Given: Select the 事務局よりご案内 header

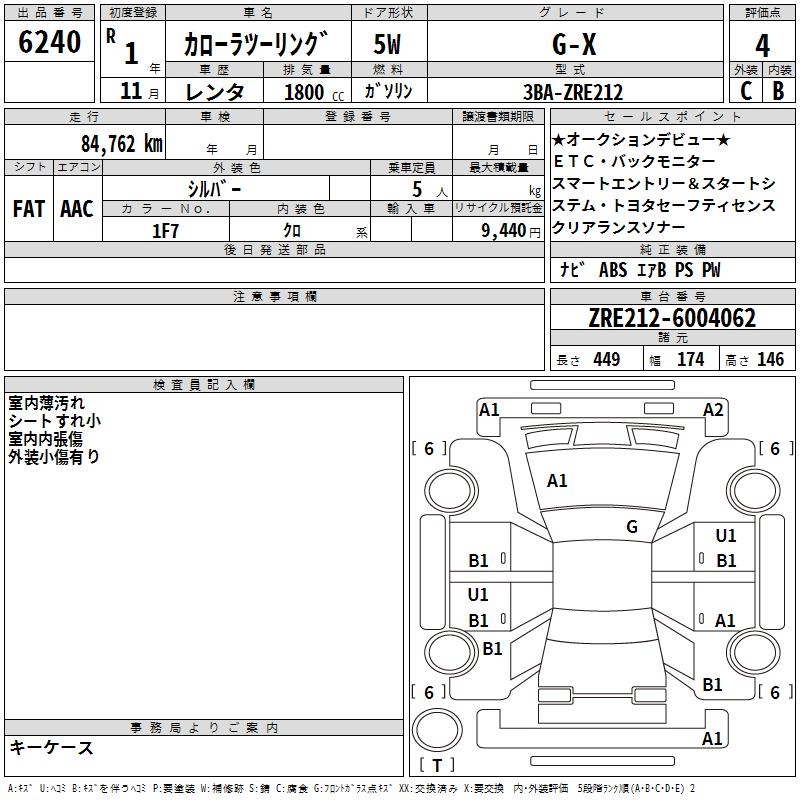Looking at the screenshot, I should [204, 728].
